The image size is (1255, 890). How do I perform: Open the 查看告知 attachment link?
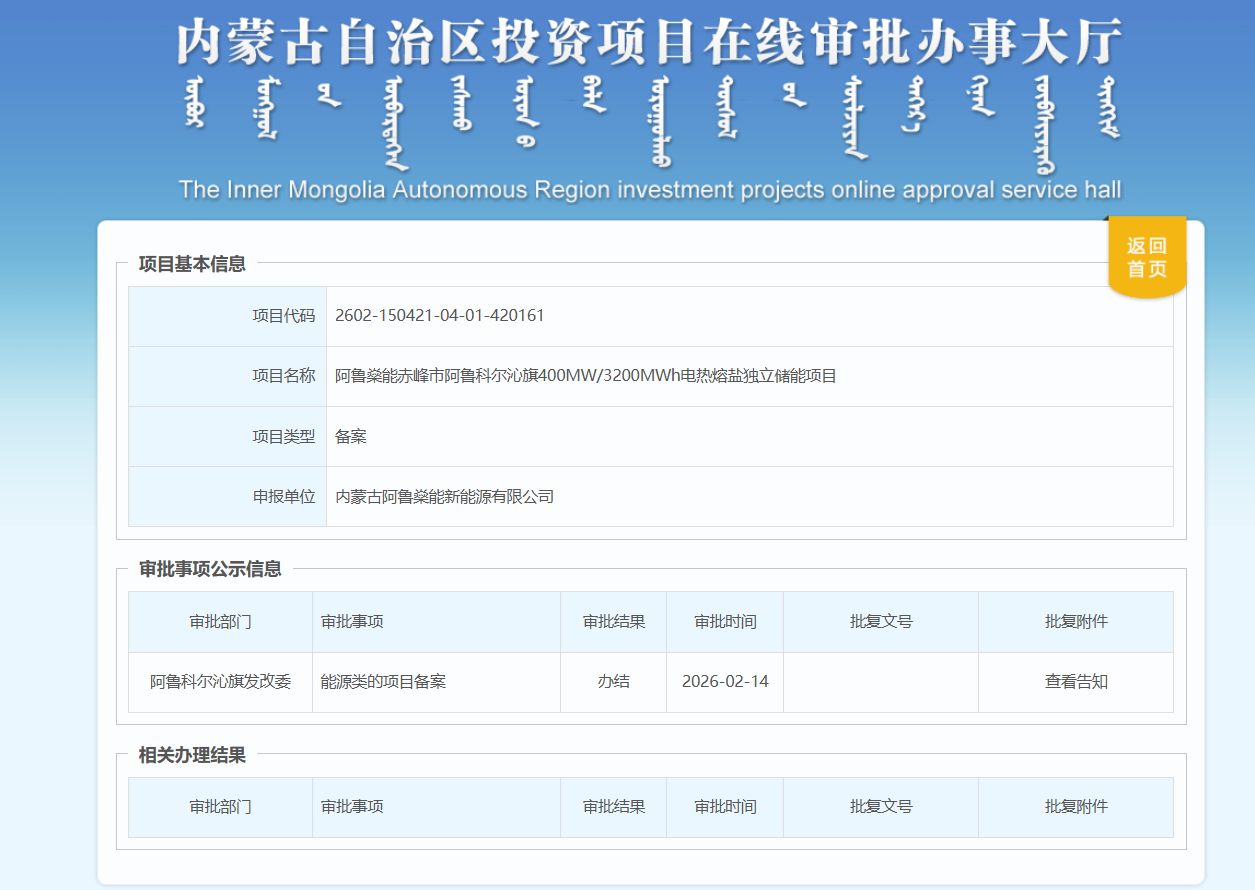(x=1076, y=682)
